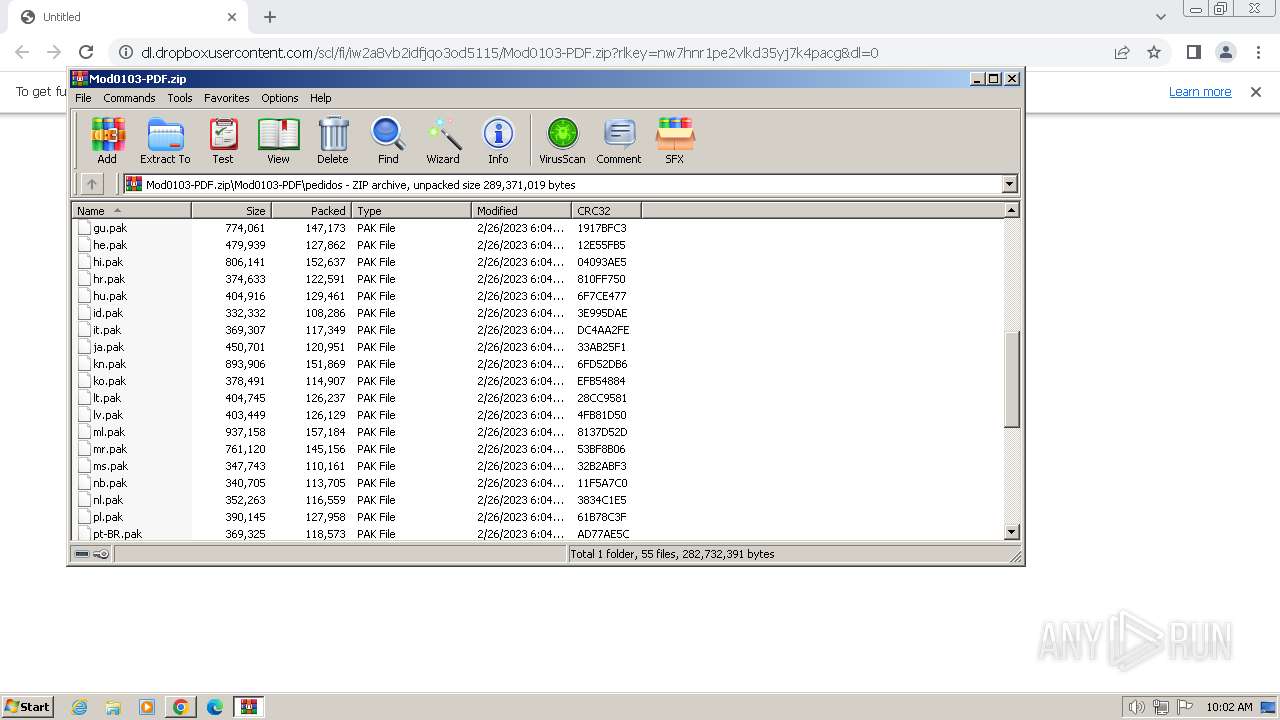Expand the archive path dropdown

click(1009, 184)
